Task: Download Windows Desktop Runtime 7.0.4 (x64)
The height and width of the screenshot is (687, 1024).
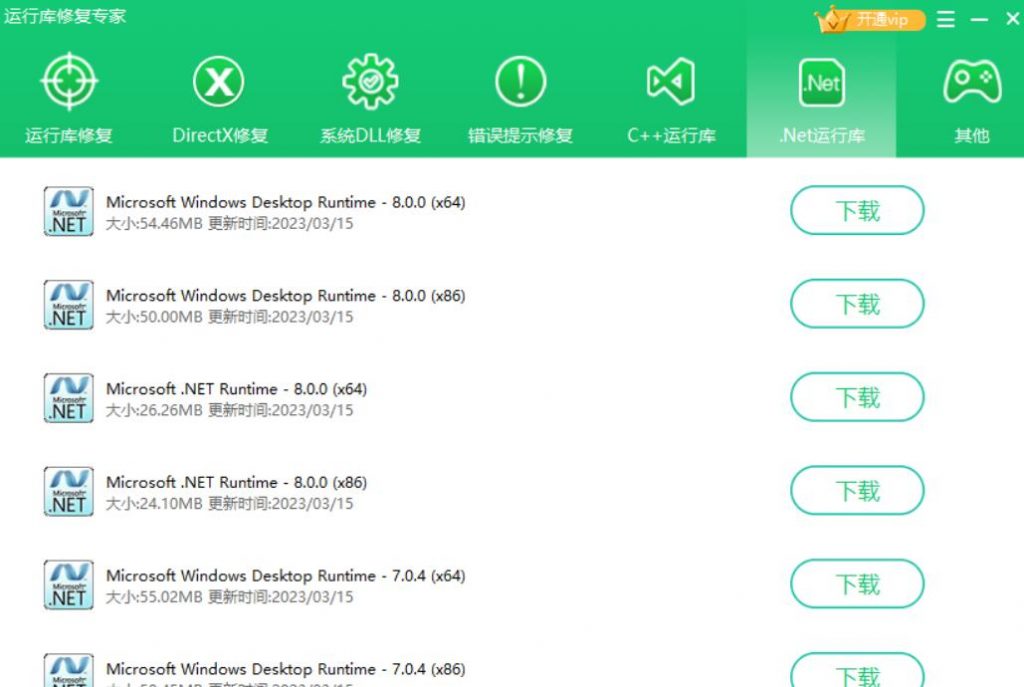Action: pyautogui.click(x=857, y=584)
